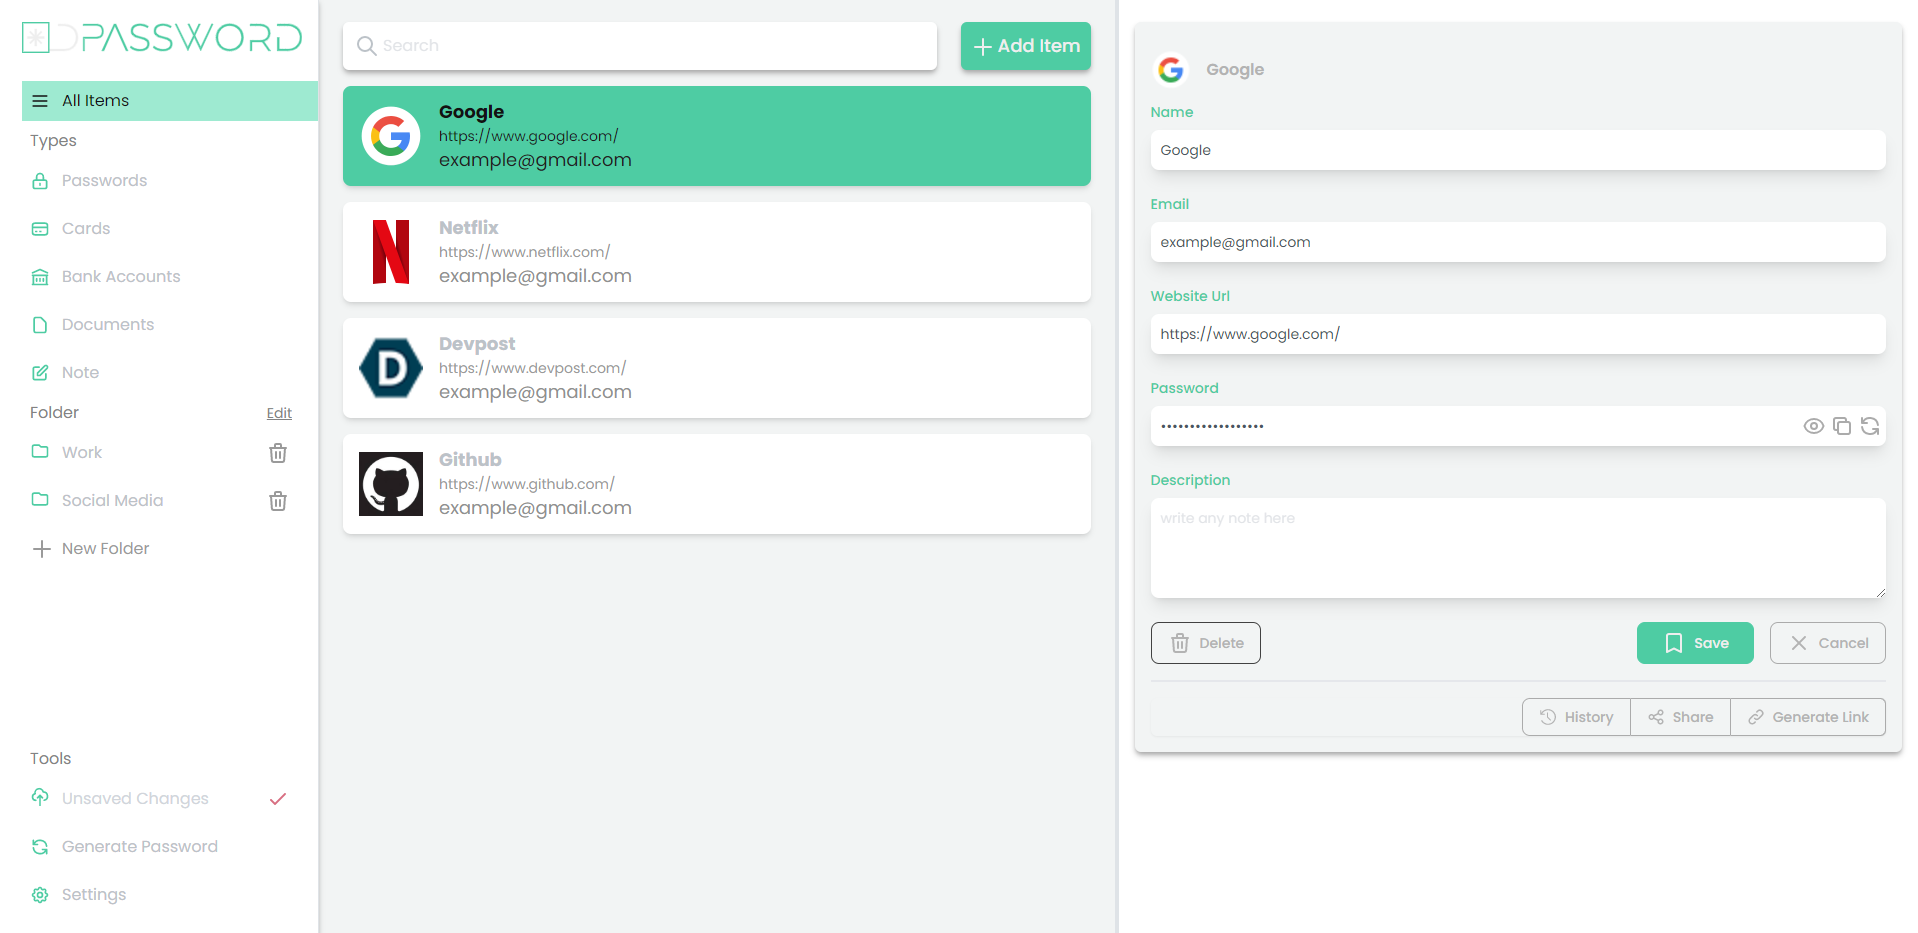
Task: Open the Passwords type filter
Action: point(104,181)
